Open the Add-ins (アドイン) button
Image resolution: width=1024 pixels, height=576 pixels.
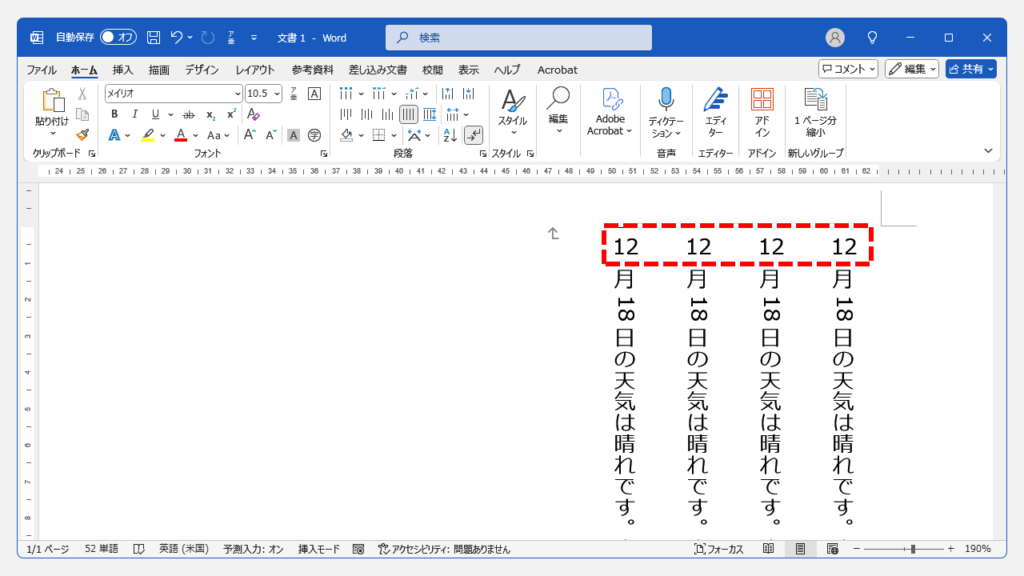pyautogui.click(x=762, y=113)
